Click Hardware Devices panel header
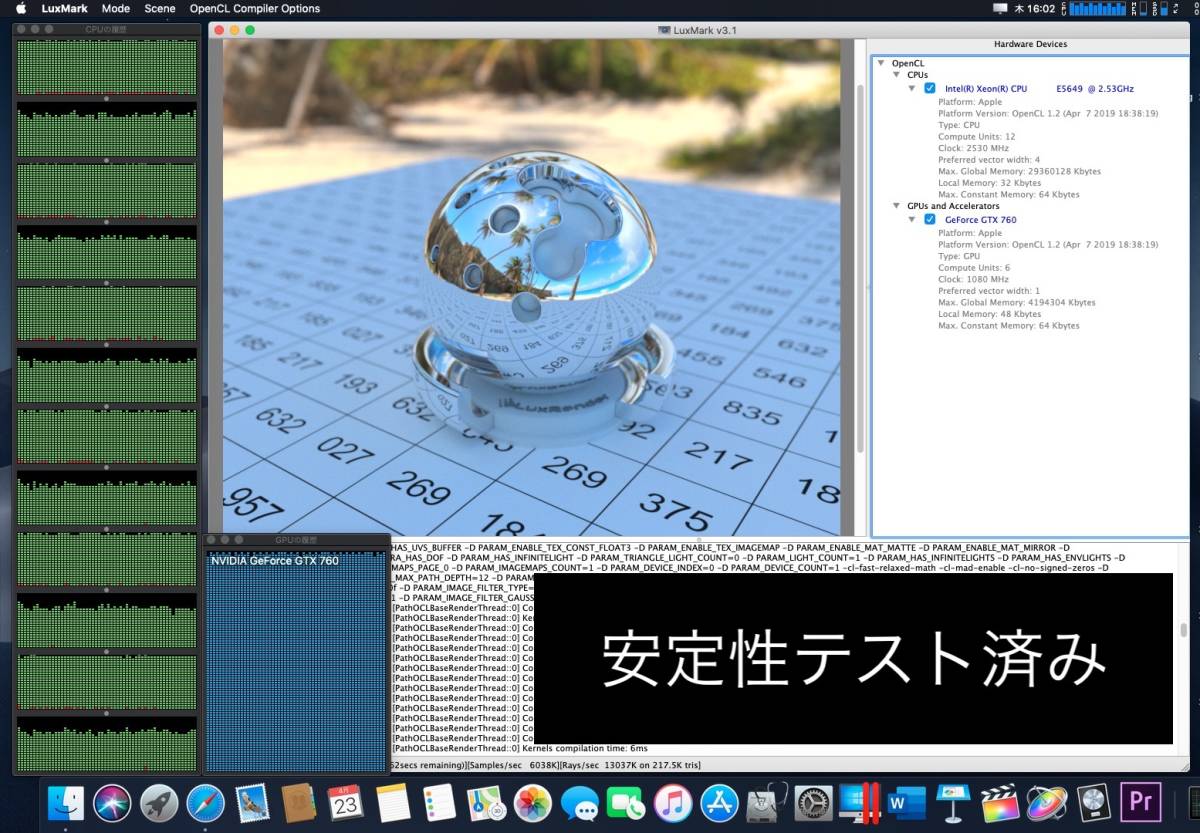1200x833 pixels. pos(1030,45)
